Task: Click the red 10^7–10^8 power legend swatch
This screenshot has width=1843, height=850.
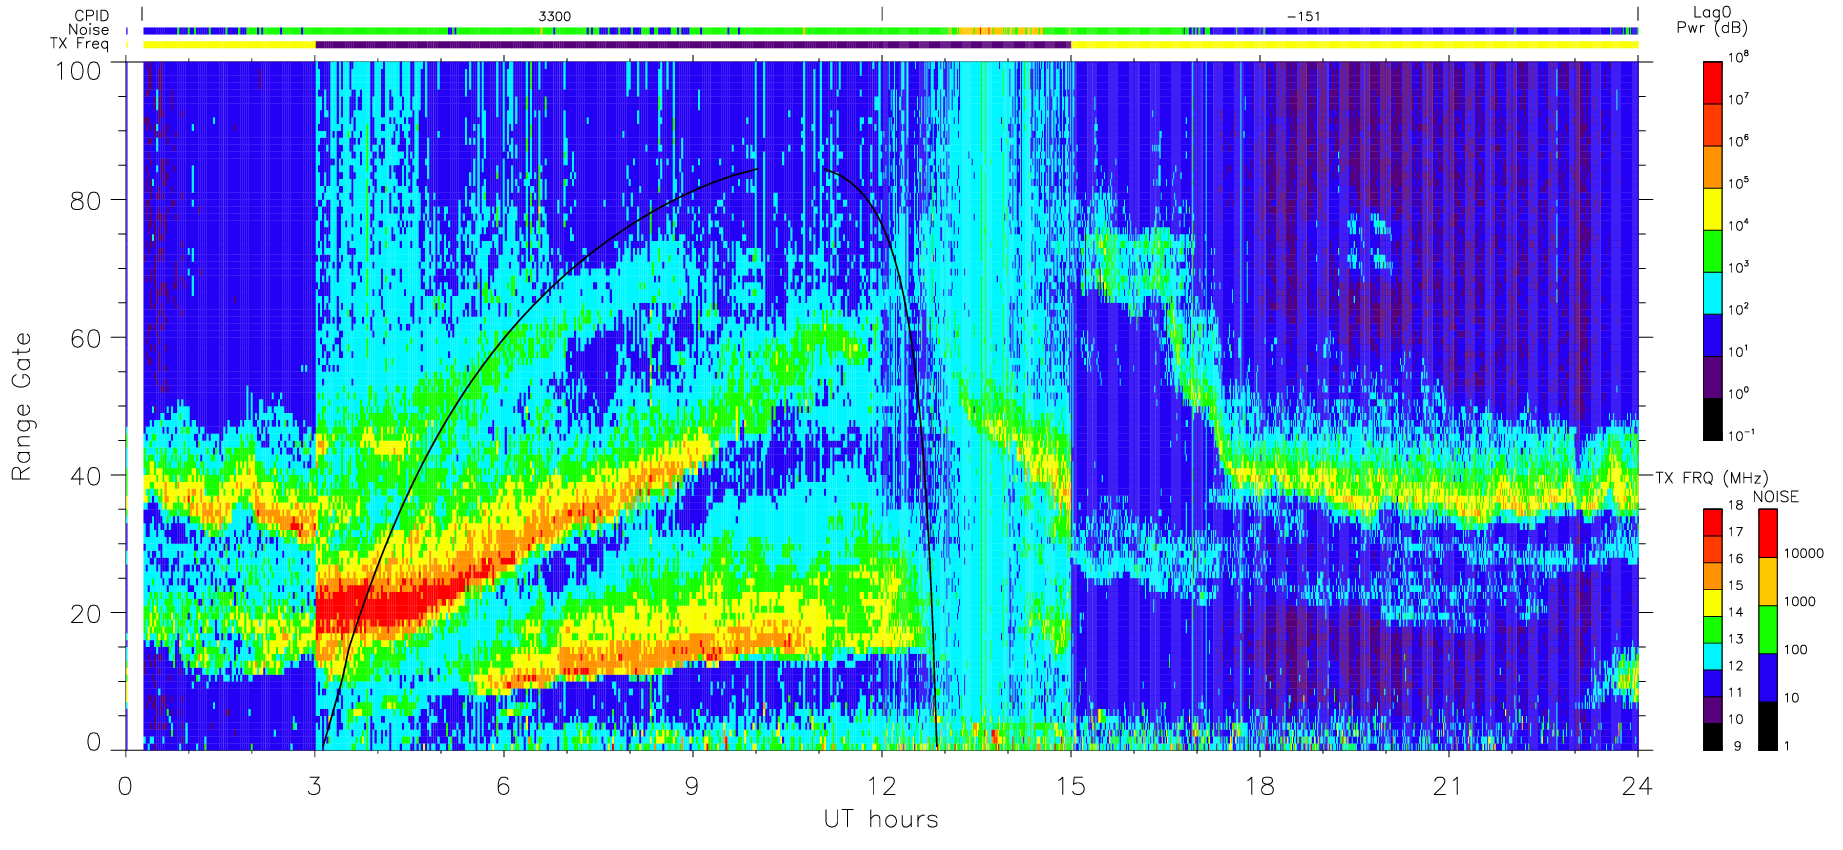Action: tap(1712, 82)
